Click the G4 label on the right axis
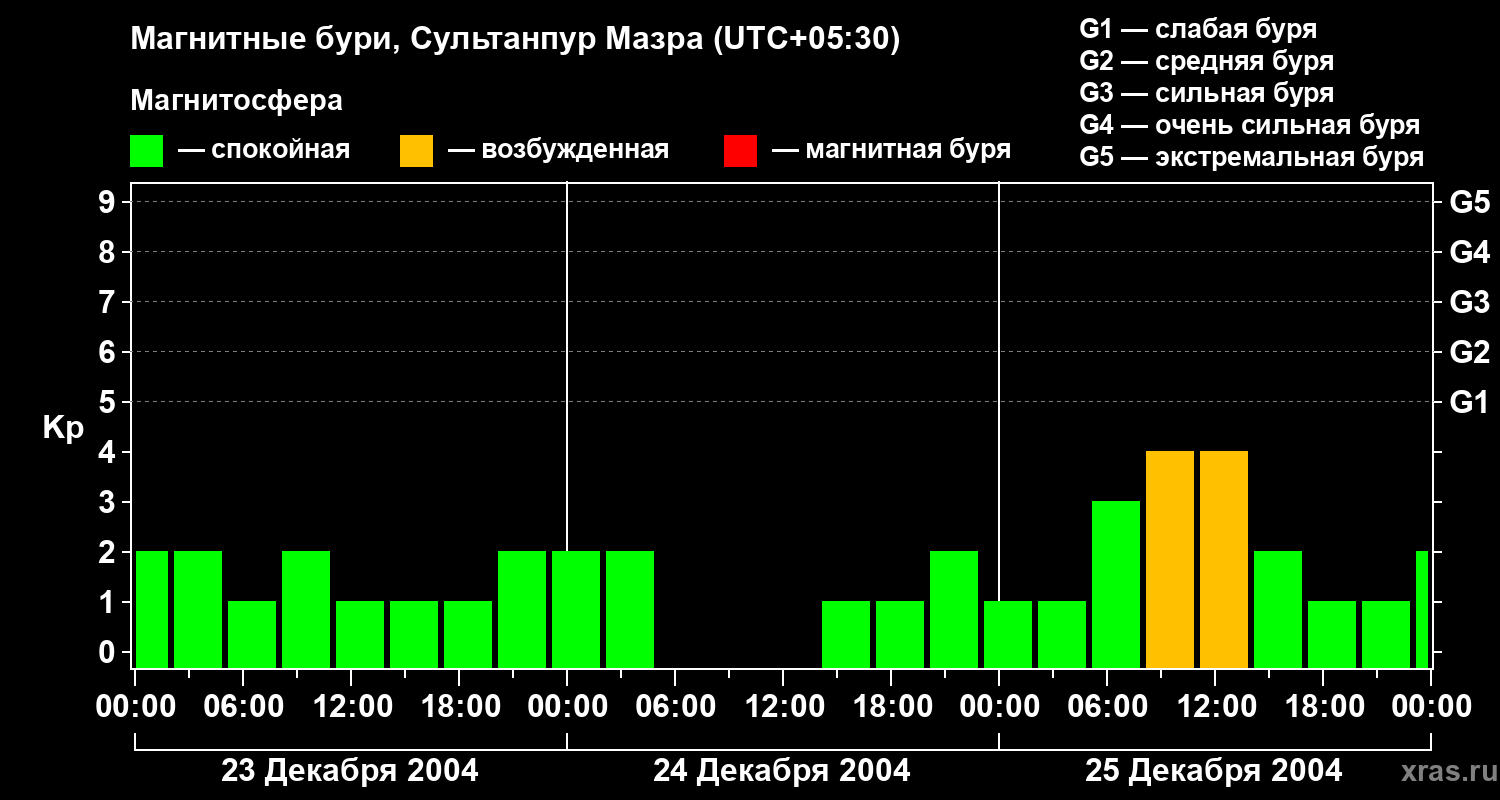1500x800 pixels. [x=1470, y=252]
